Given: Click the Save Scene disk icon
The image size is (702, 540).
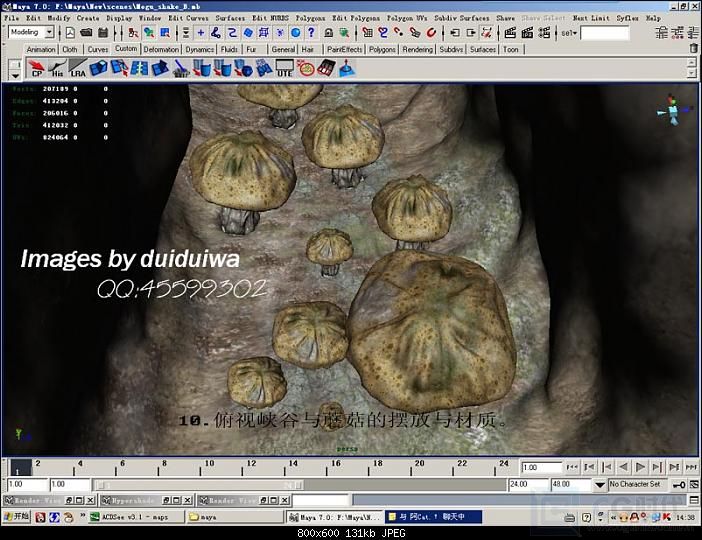Looking at the screenshot, I should pyautogui.click(x=103, y=33).
